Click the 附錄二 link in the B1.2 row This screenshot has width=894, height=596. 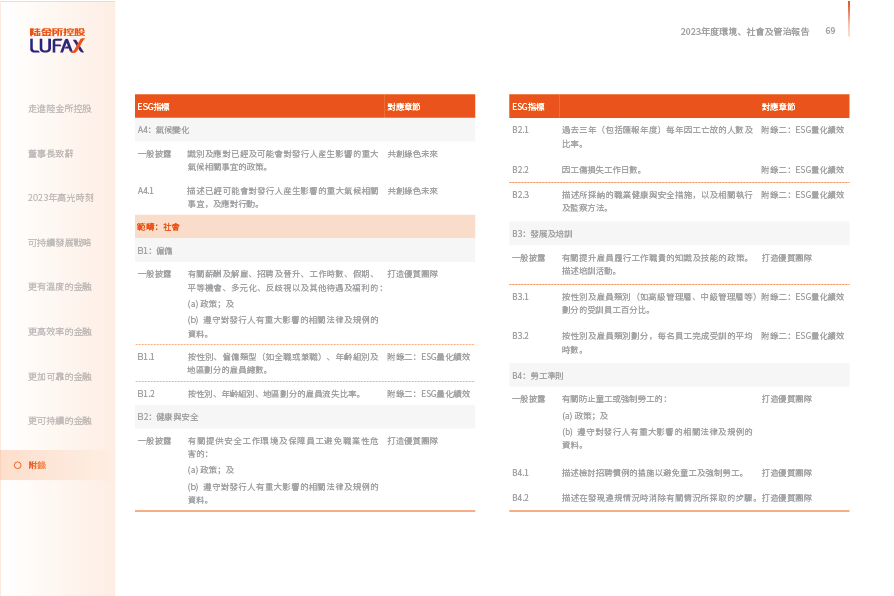click(x=428, y=394)
